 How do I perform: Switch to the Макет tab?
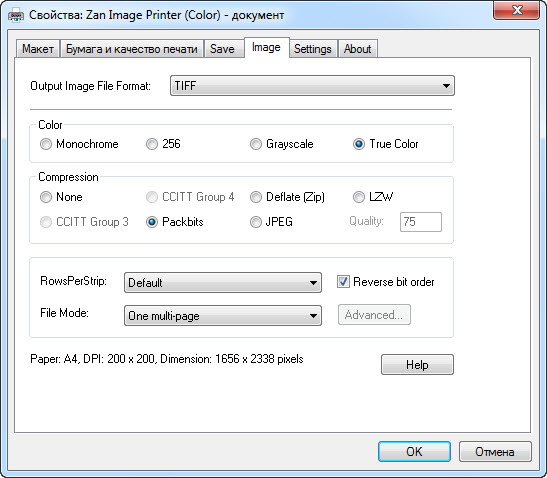pyautogui.click(x=38, y=49)
